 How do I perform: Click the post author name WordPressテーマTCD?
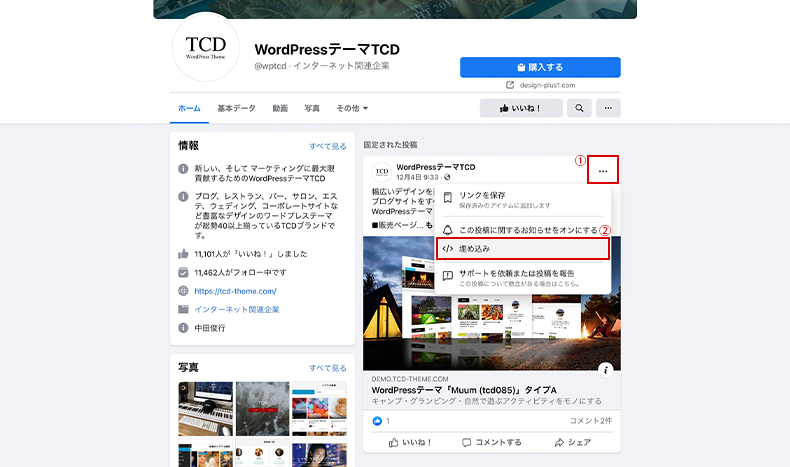coord(436,167)
